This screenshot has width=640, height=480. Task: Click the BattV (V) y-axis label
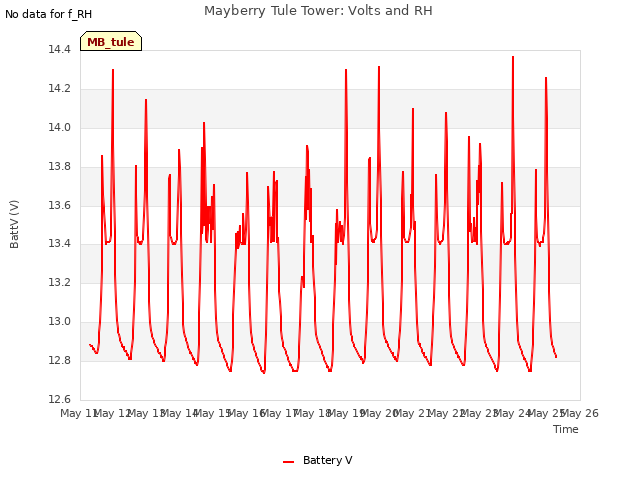[14, 224]
